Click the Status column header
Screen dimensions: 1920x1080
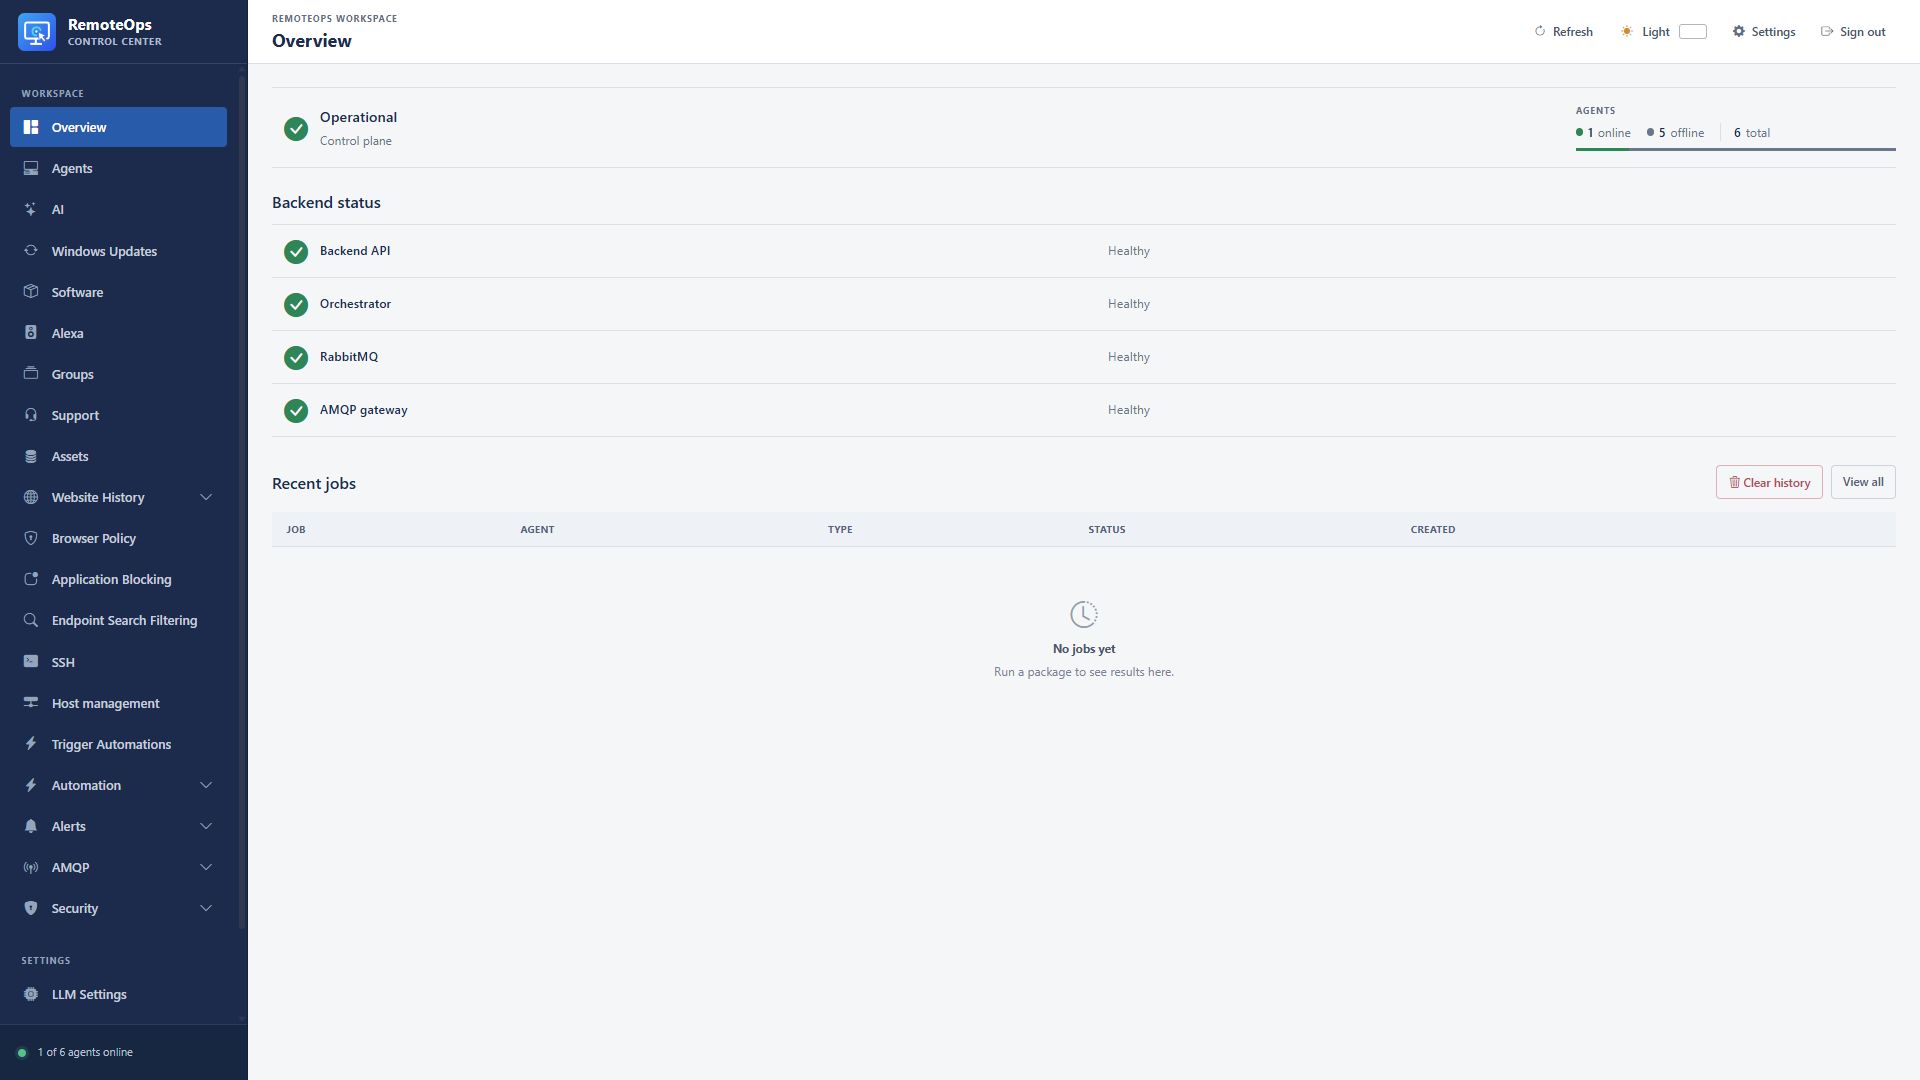tap(1106, 529)
